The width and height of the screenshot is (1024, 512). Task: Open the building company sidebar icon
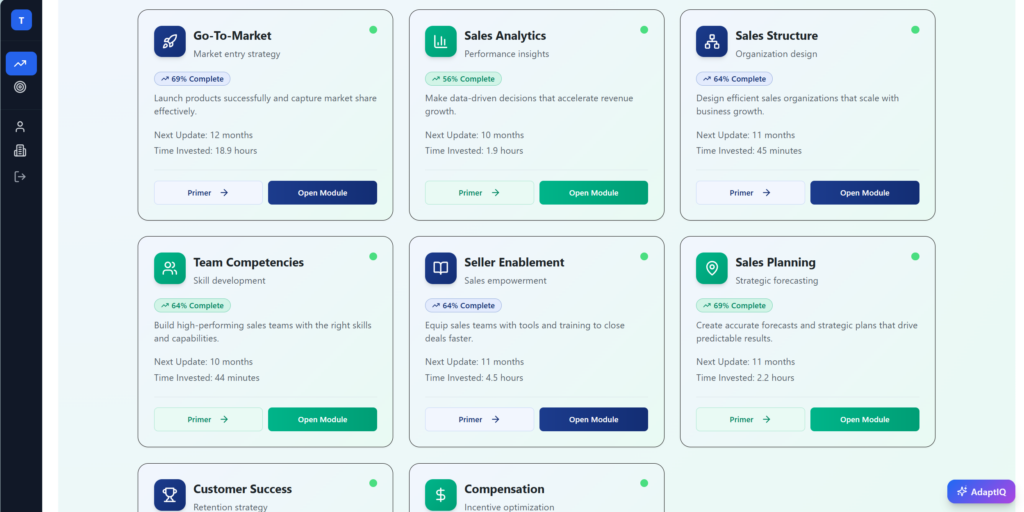(20, 151)
